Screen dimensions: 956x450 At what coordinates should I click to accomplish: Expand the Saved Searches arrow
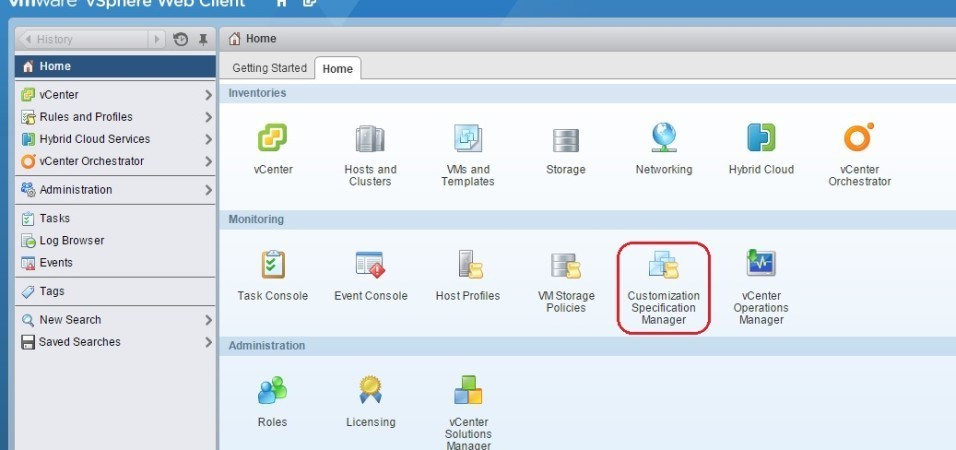click(209, 342)
